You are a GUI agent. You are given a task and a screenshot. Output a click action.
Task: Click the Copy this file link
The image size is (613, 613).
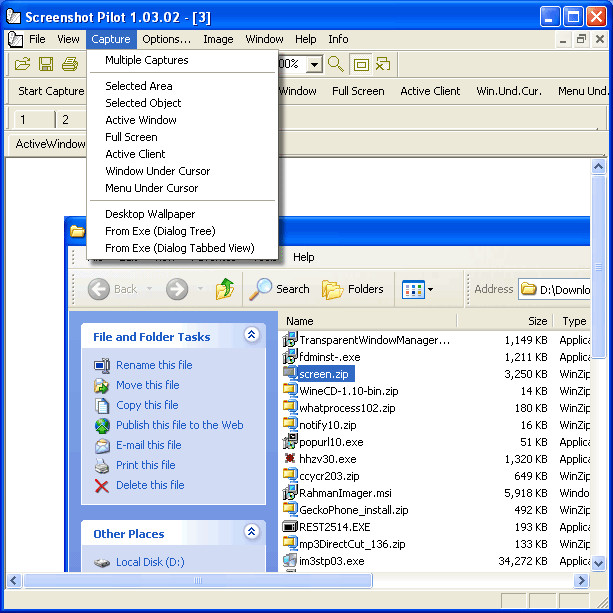coord(147,405)
